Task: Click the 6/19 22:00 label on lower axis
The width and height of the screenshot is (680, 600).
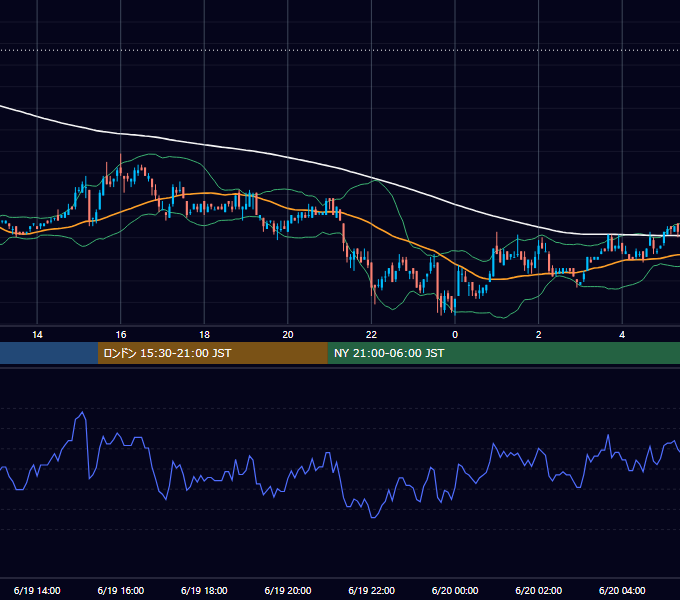Action: [372, 590]
